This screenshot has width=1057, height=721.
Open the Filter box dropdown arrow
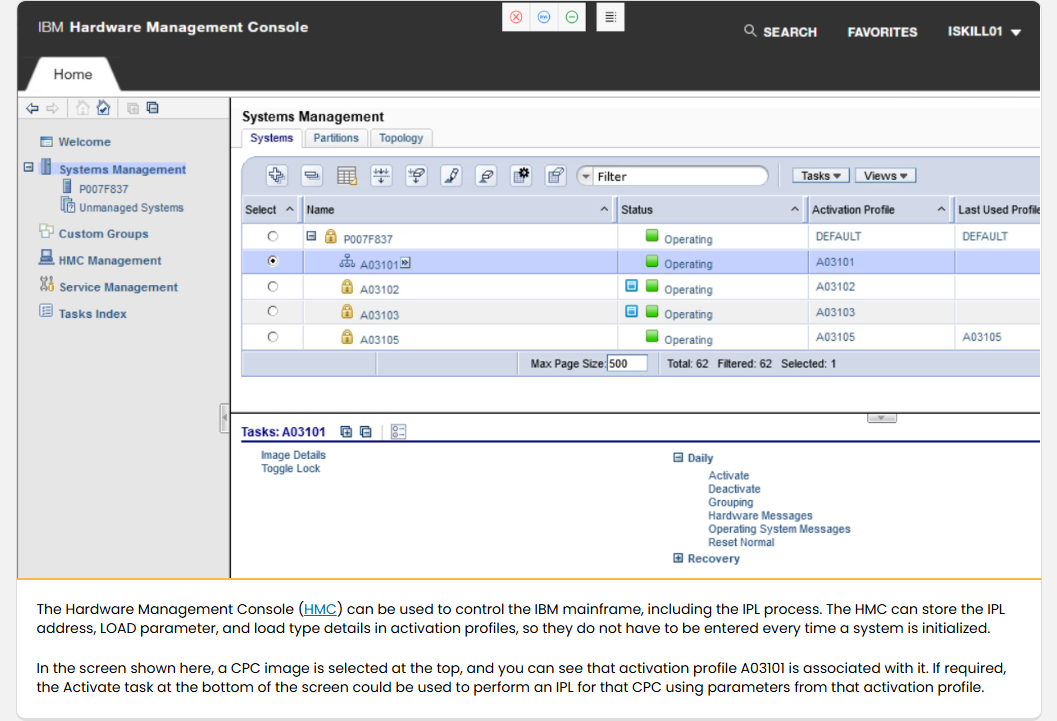[x=586, y=177]
